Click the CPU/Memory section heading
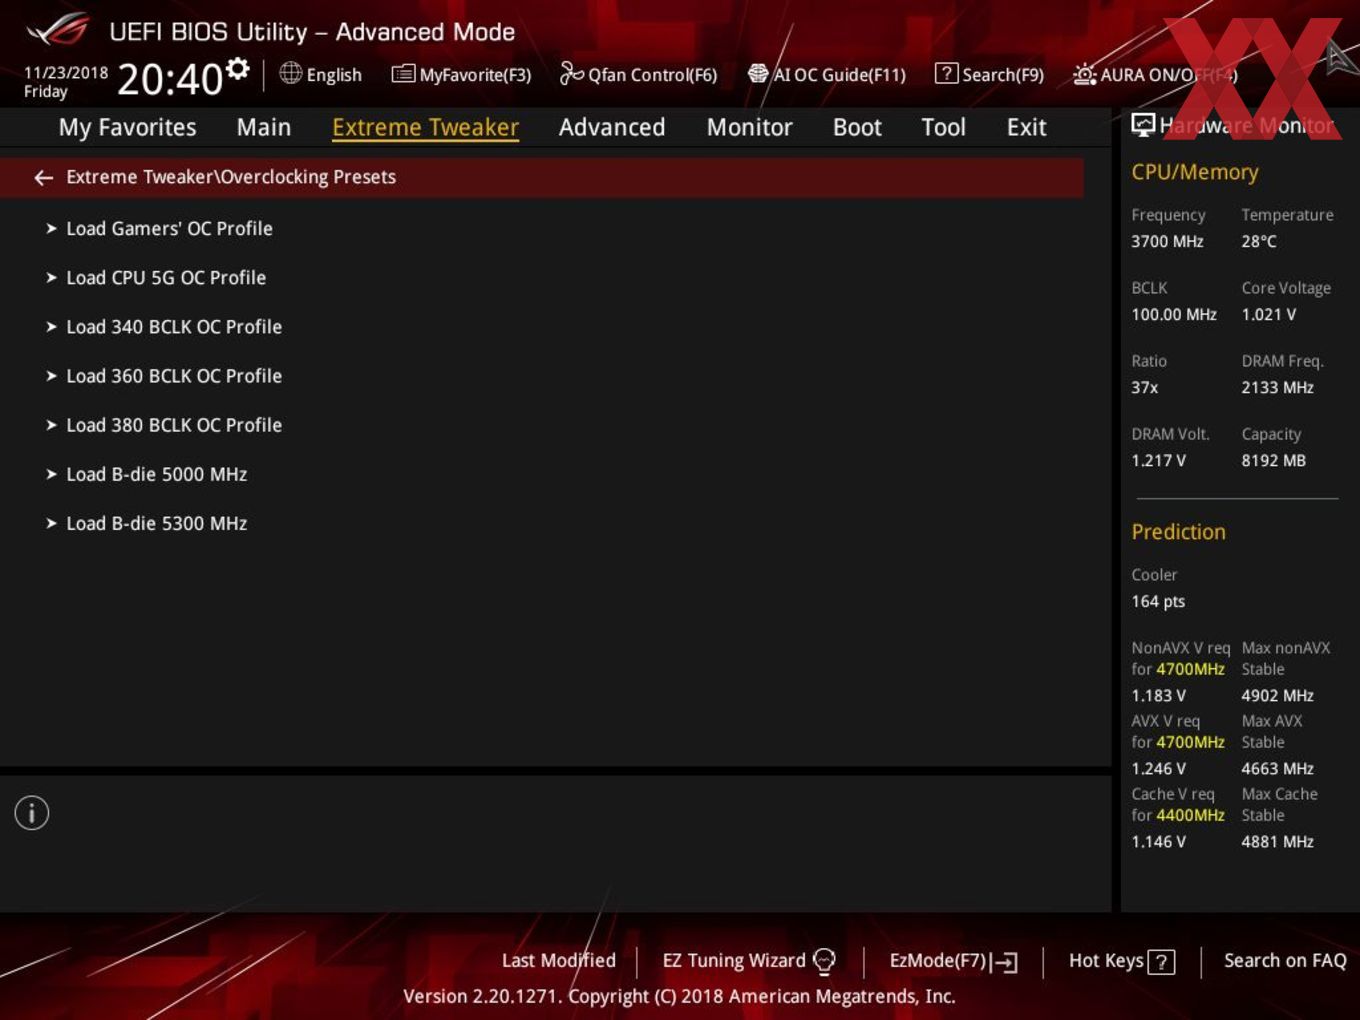Image resolution: width=1360 pixels, height=1020 pixels. pyautogui.click(x=1194, y=172)
